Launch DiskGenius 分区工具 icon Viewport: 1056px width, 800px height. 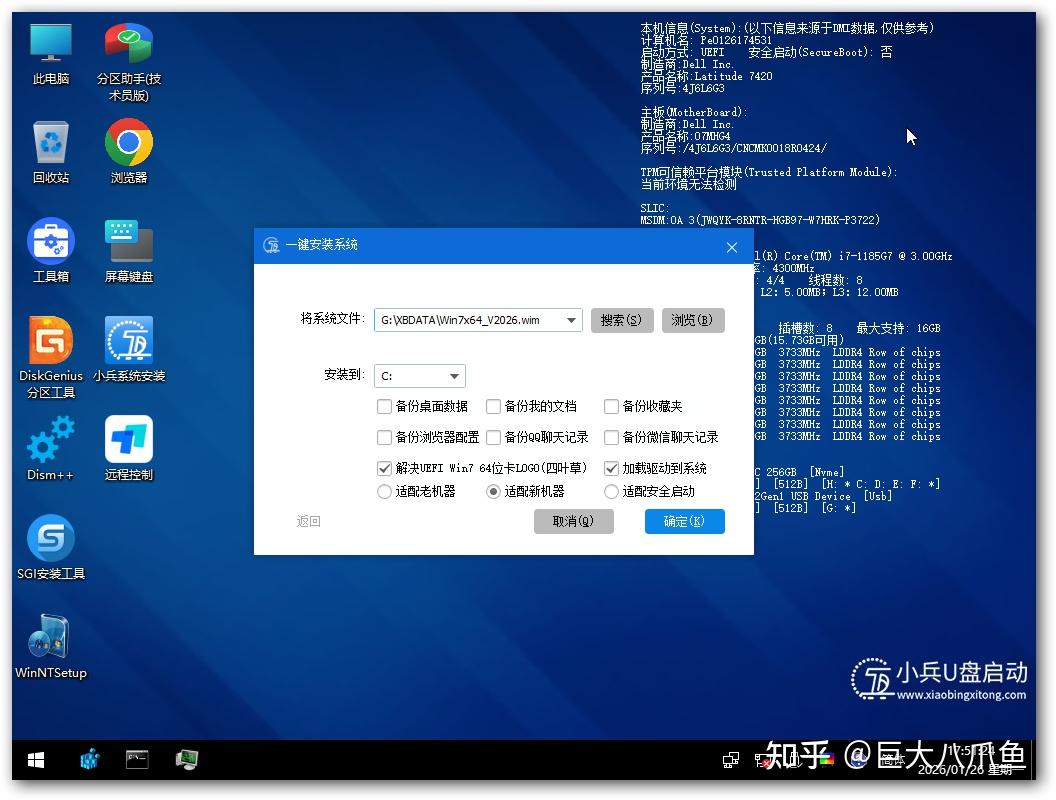[51, 358]
